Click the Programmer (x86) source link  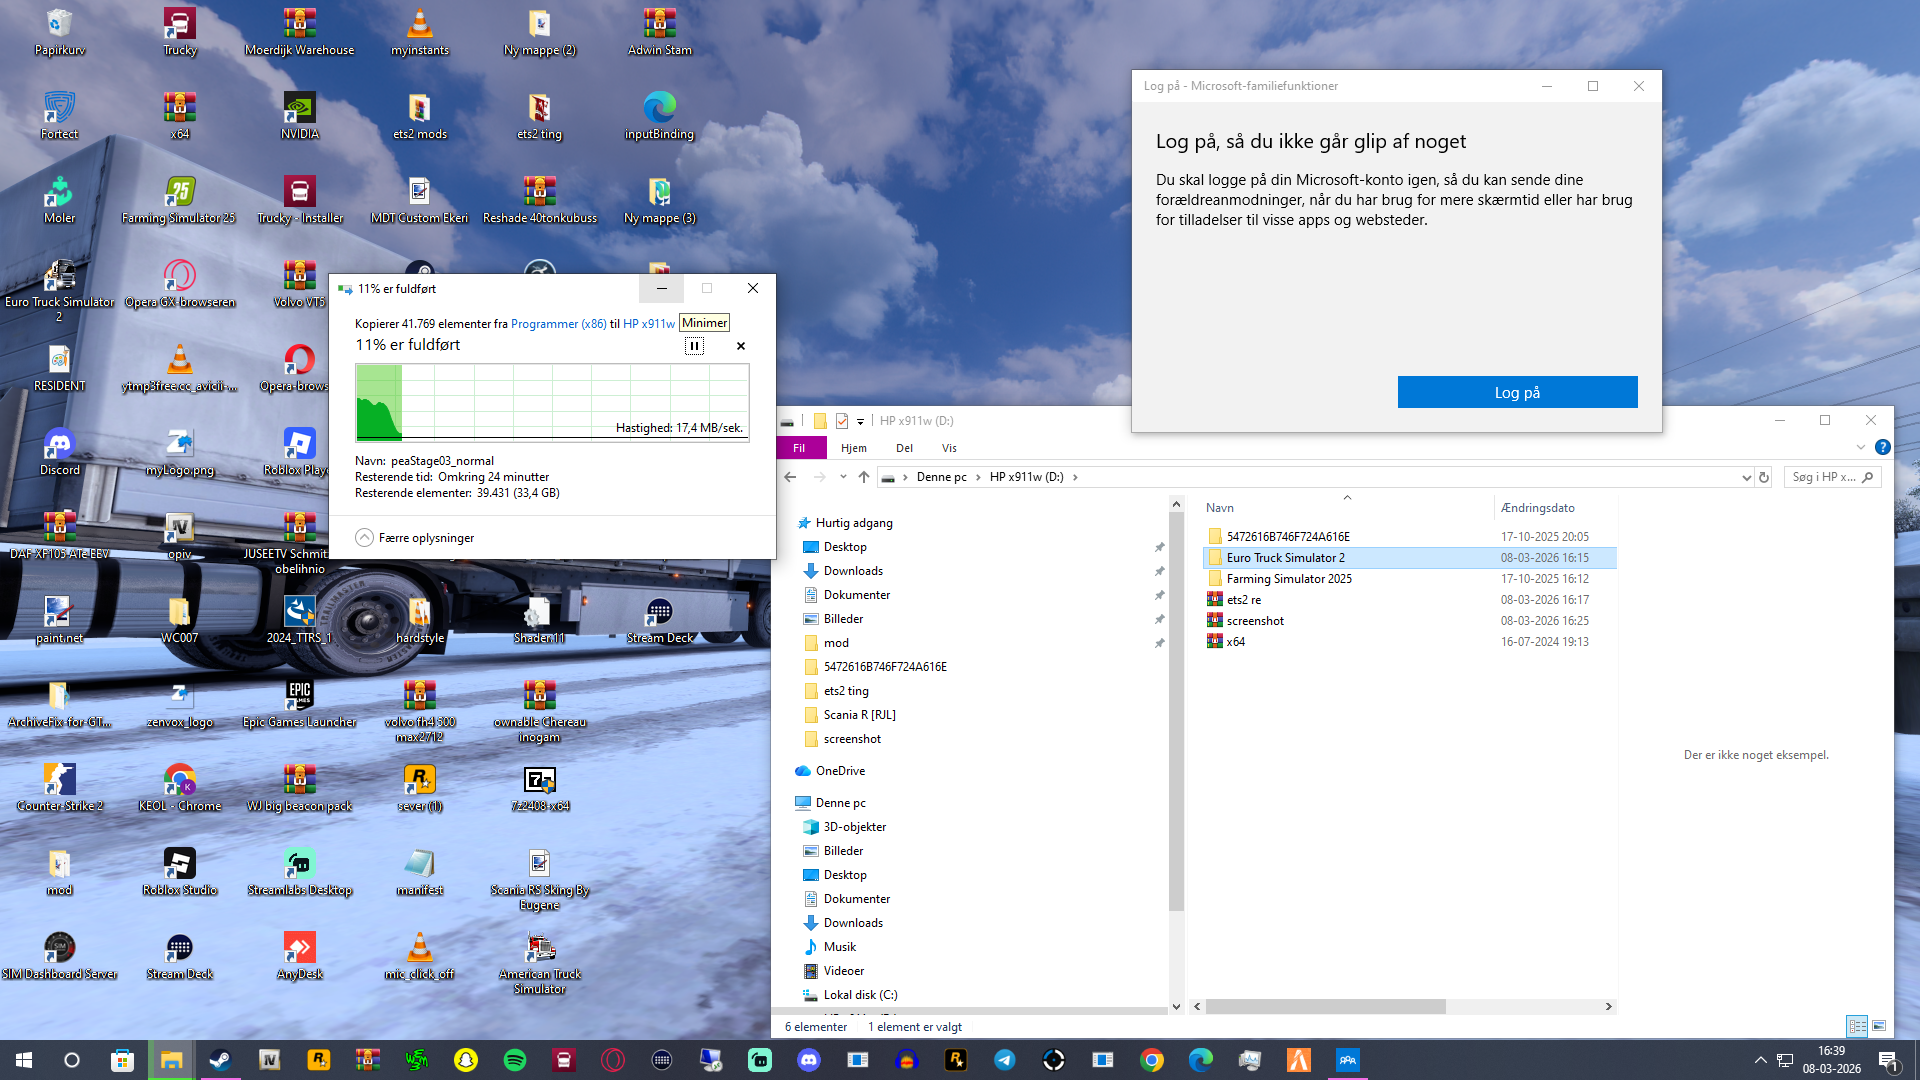click(x=558, y=324)
